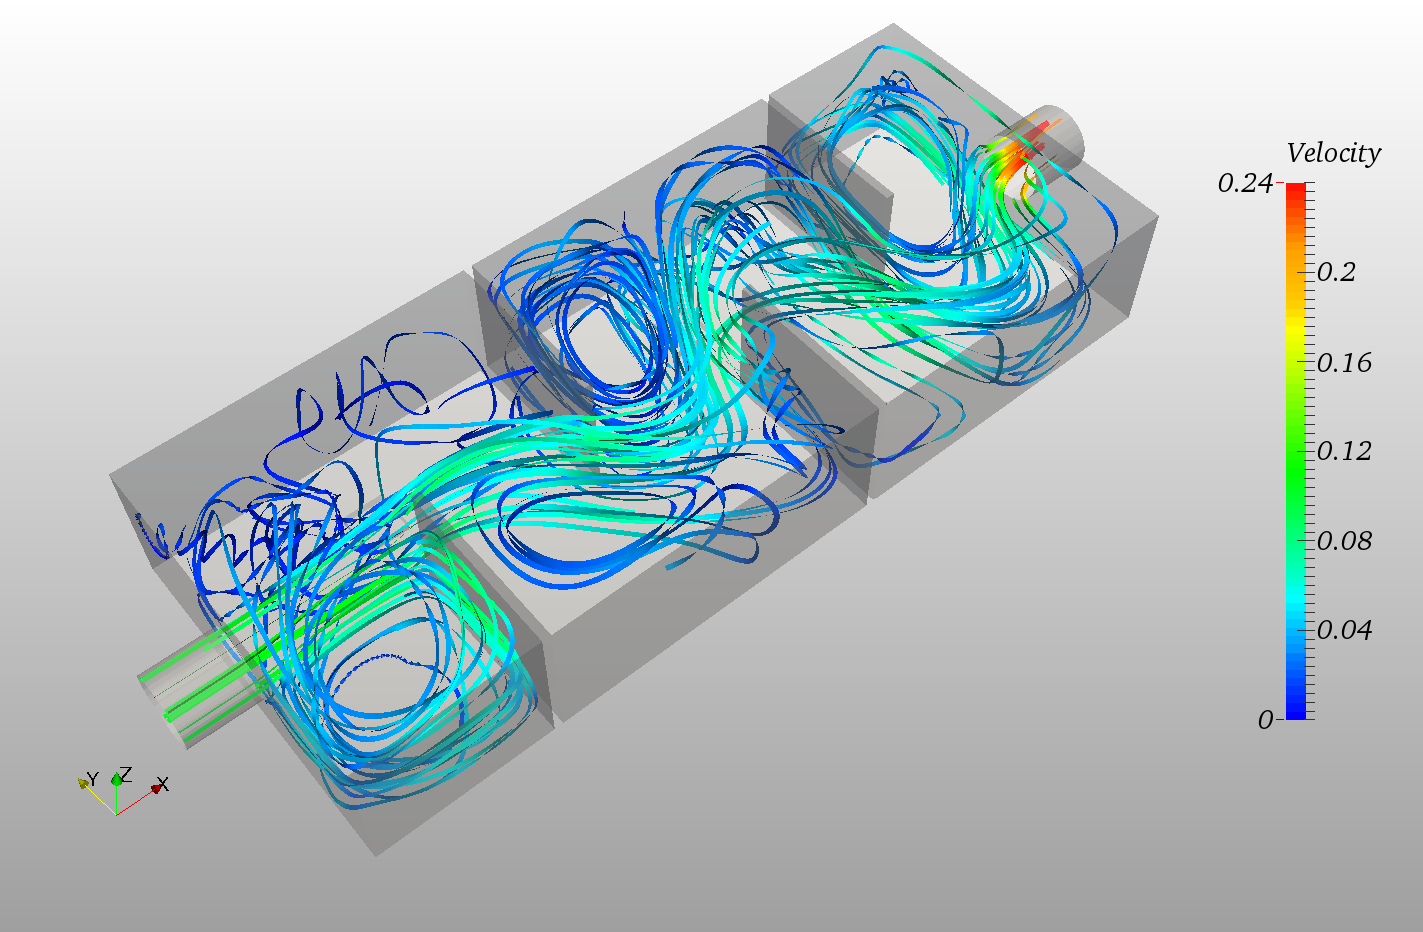Click the 0.24 maximum value label

(x=1243, y=184)
